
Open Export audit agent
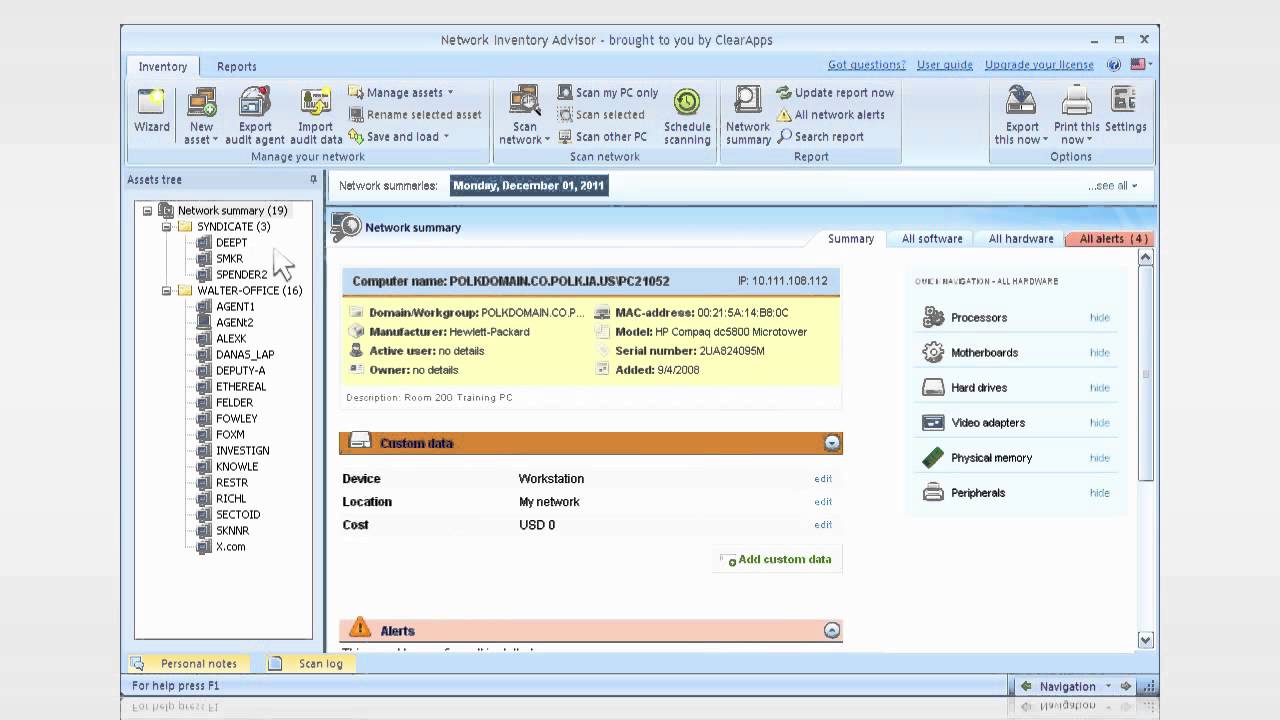click(255, 116)
